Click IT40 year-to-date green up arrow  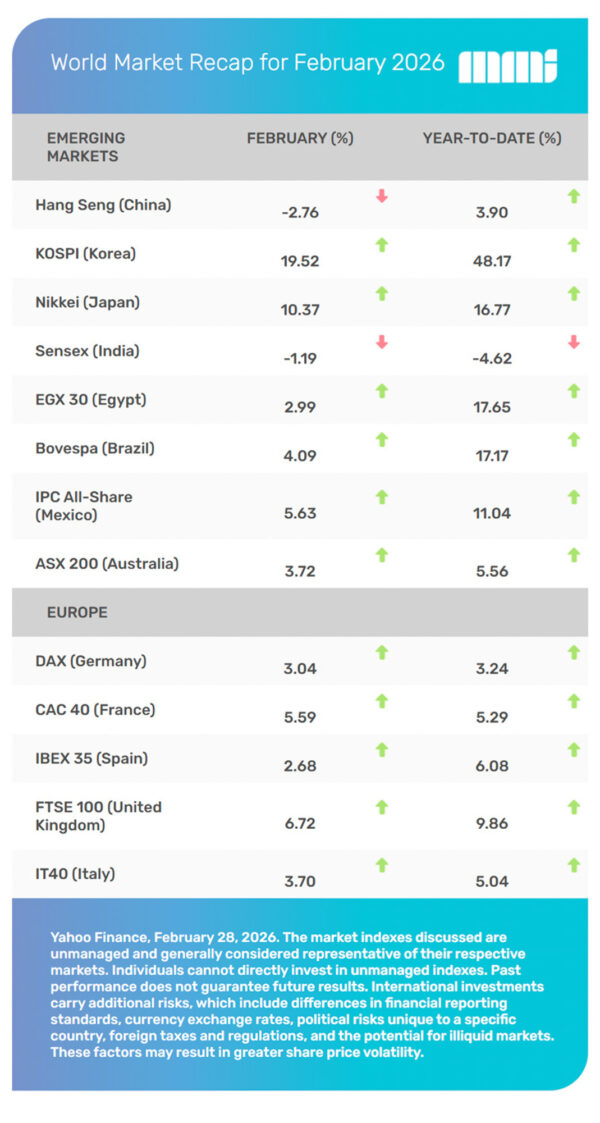[x=573, y=865]
